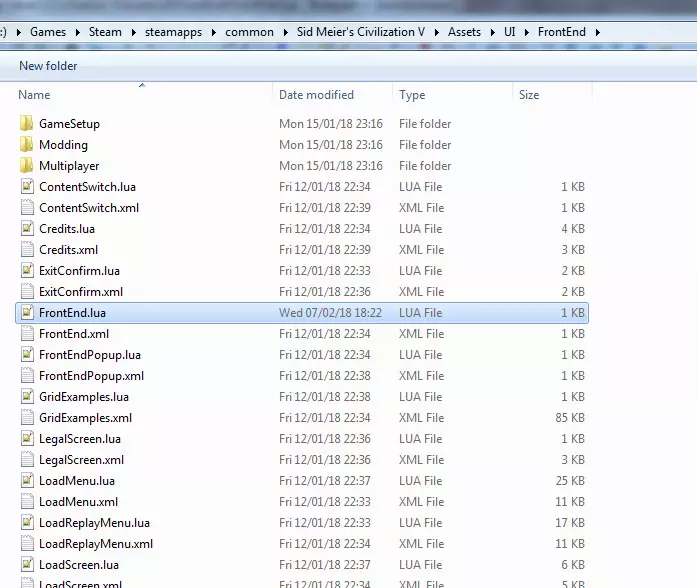Image resolution: width=697 pixels, height=588 pixels.
Task: Click FrontEnd in the breadcrumb
Action: 561,32
